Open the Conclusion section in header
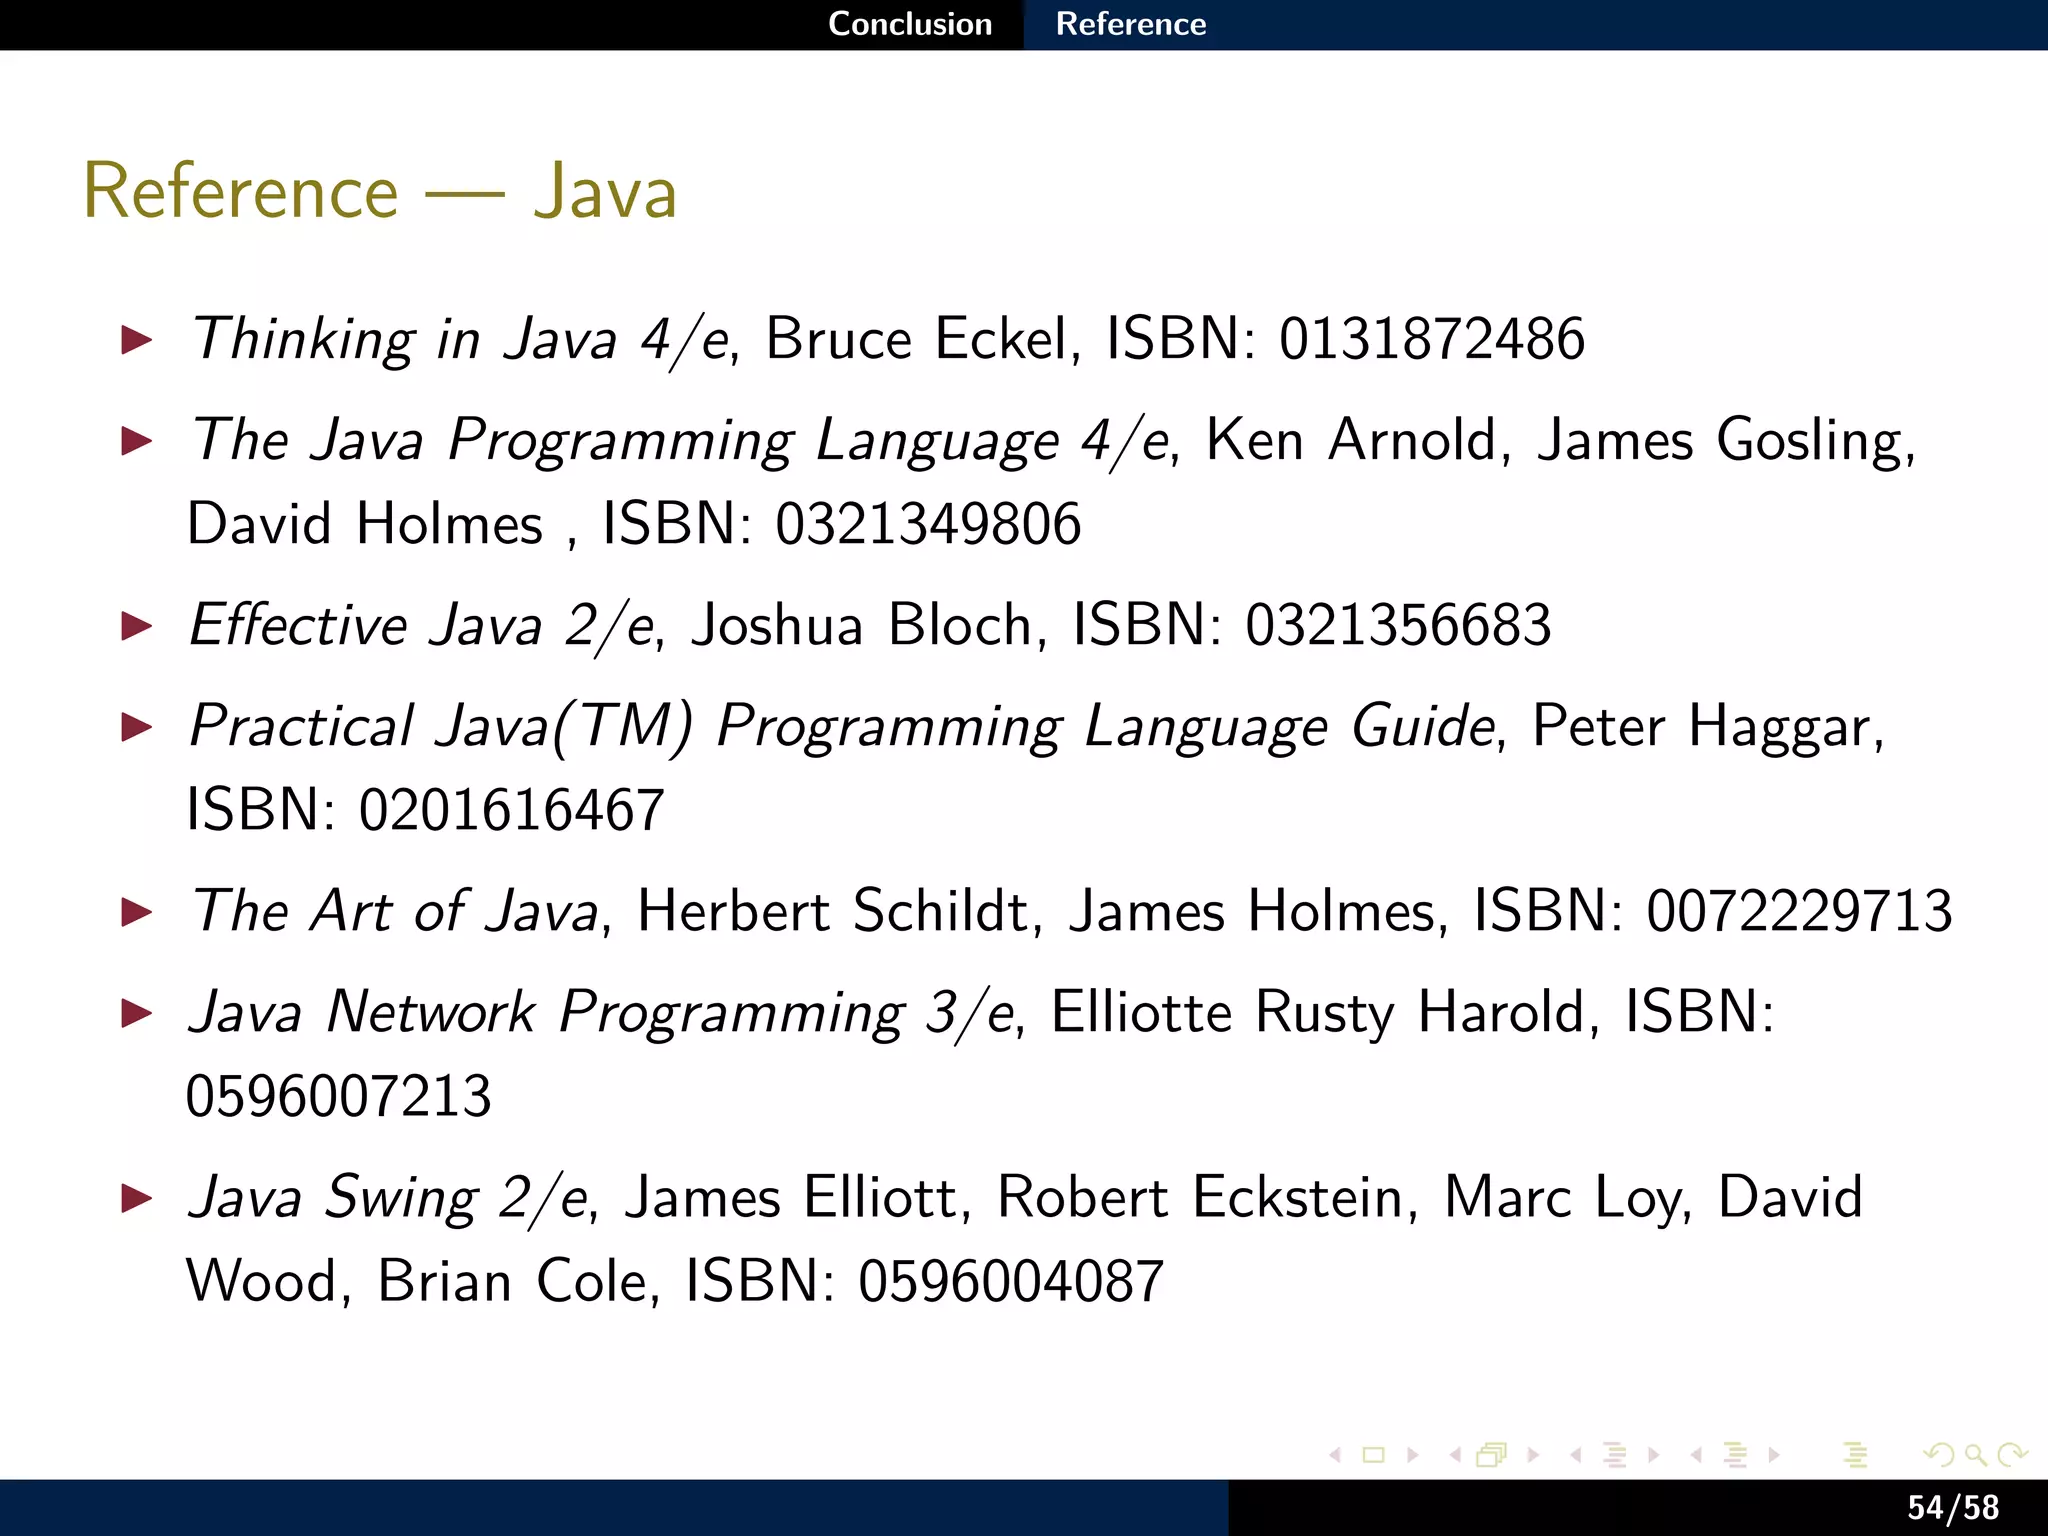2048x1536 pixels. (x=910, y=24)
